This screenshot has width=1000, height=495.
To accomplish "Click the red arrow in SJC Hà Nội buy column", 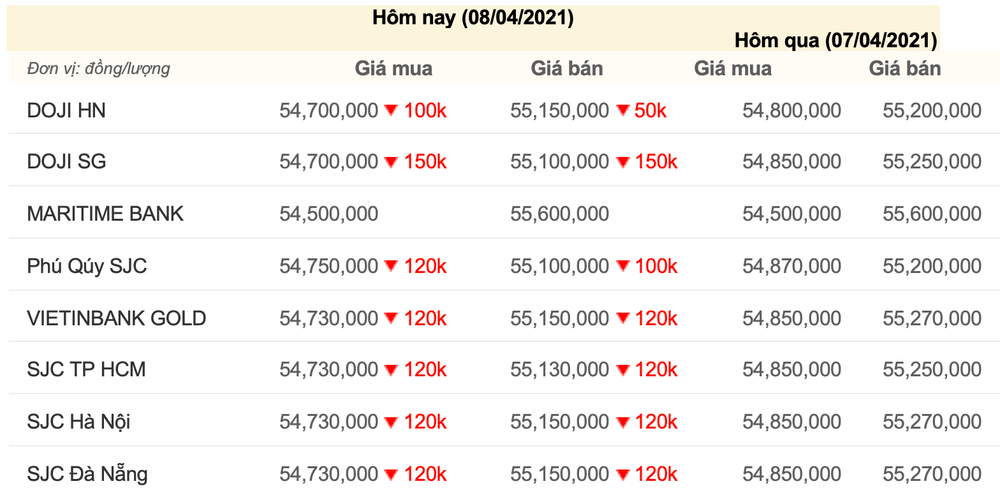I will point(391,422).
